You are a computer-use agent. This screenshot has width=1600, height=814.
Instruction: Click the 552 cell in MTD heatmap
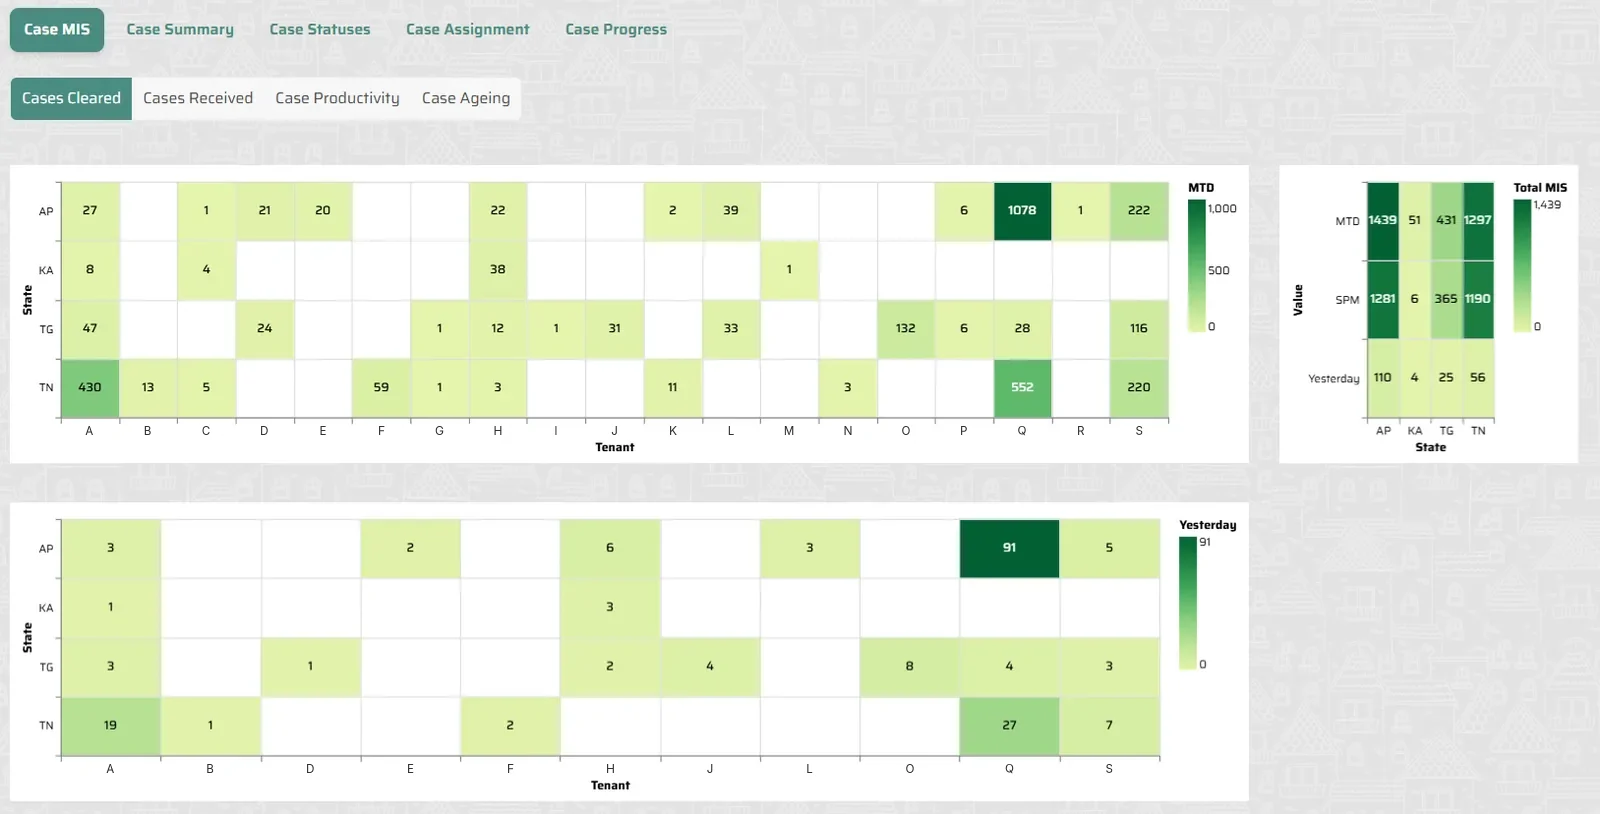(x=1022, y=388)
